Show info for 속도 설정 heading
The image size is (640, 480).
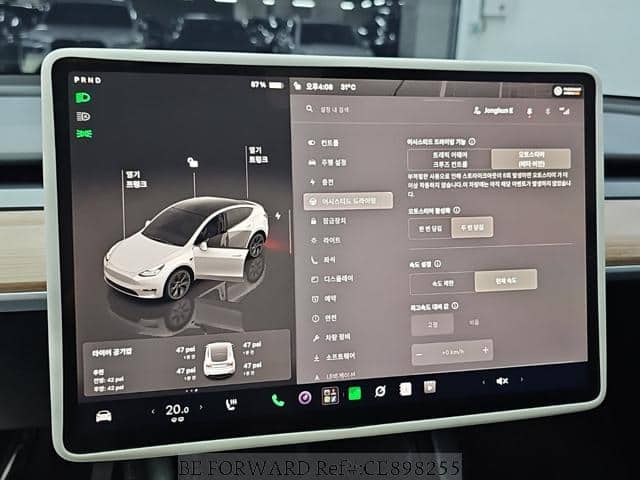click(438, 264)
